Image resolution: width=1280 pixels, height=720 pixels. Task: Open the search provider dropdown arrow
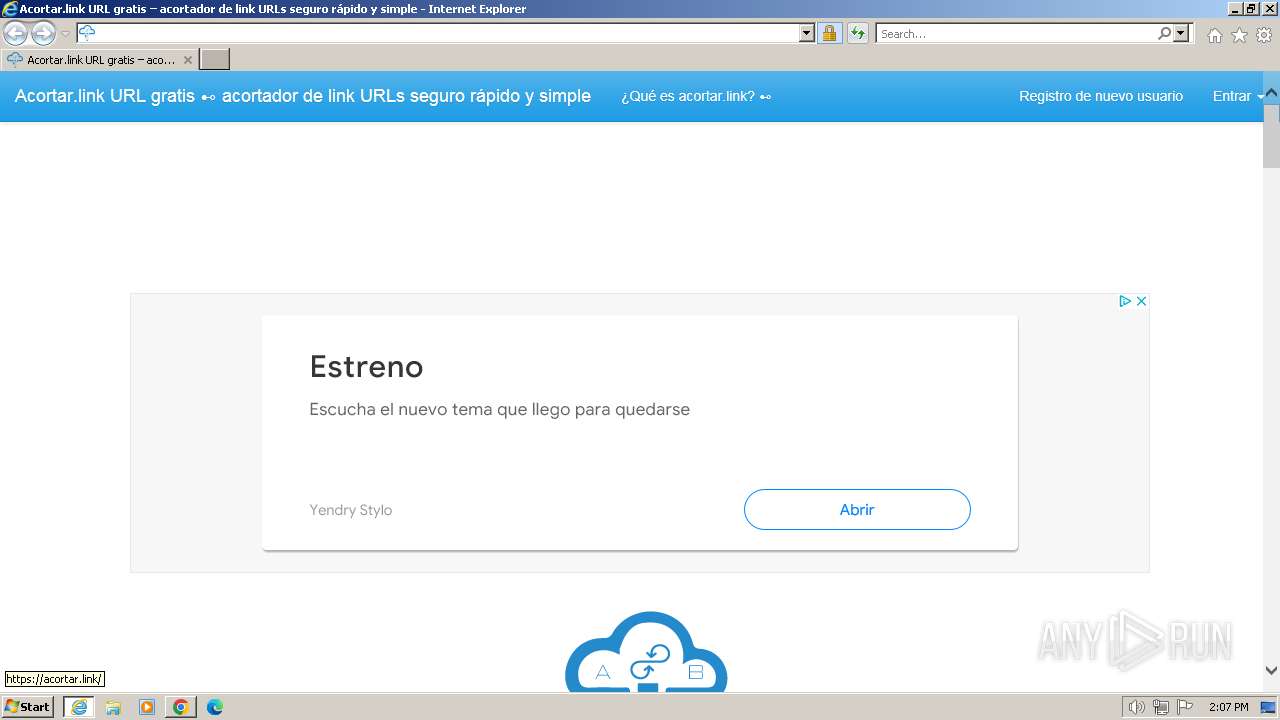[x=1181, y=33]
